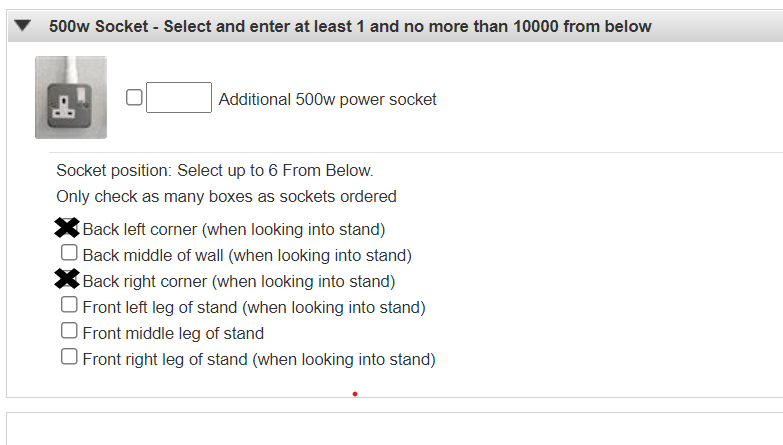
Task: Click the Socket position instruction heading
Action: click(215, 170)
